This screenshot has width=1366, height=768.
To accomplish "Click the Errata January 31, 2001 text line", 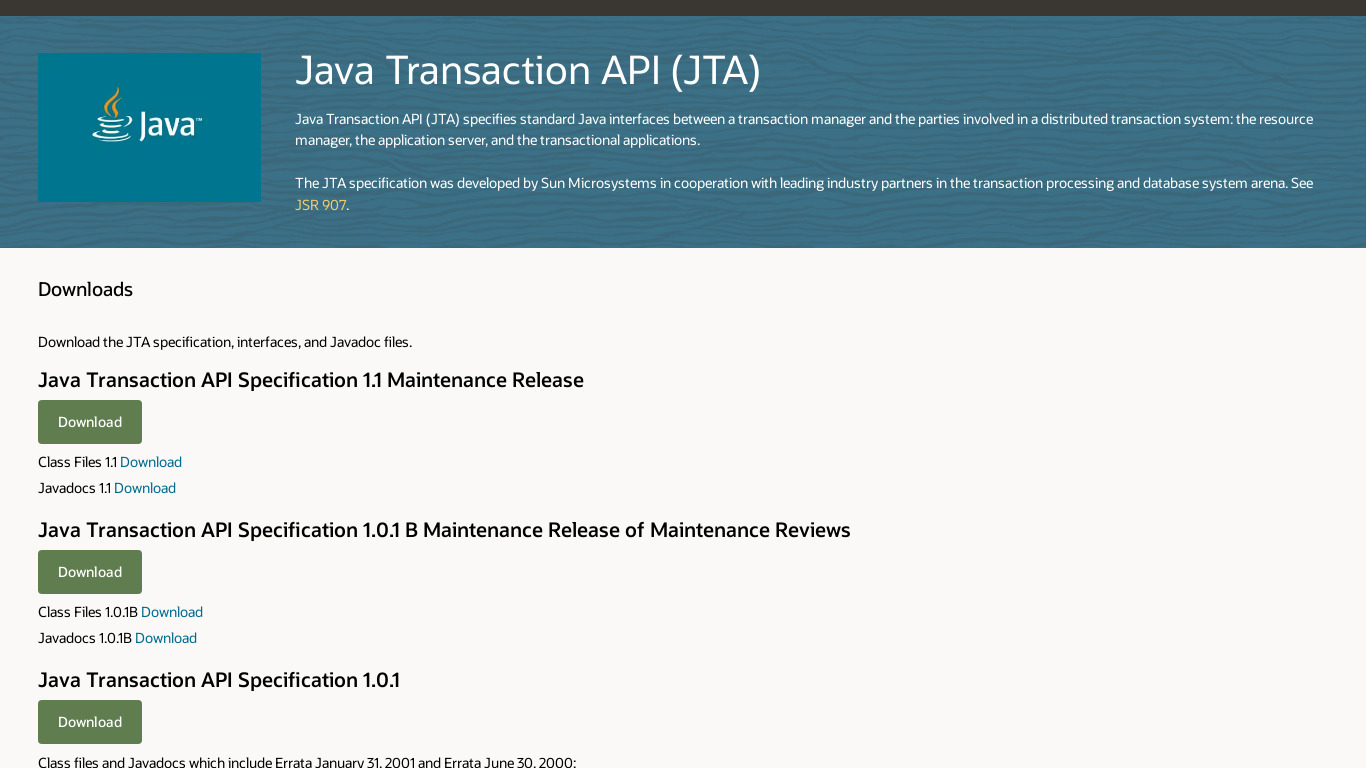I will point(307,762).
